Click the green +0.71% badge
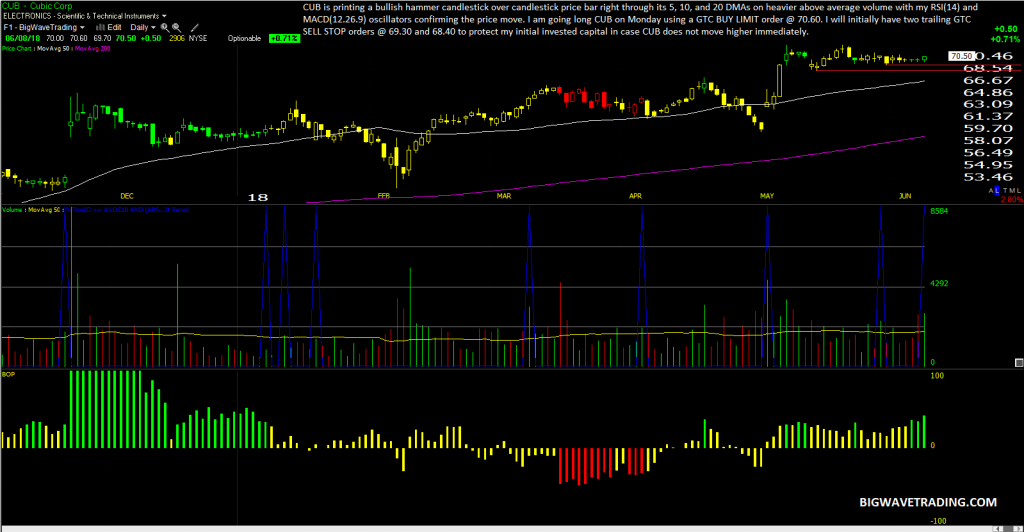This screenshot has width=1024, height=532. tap(284, 39)
